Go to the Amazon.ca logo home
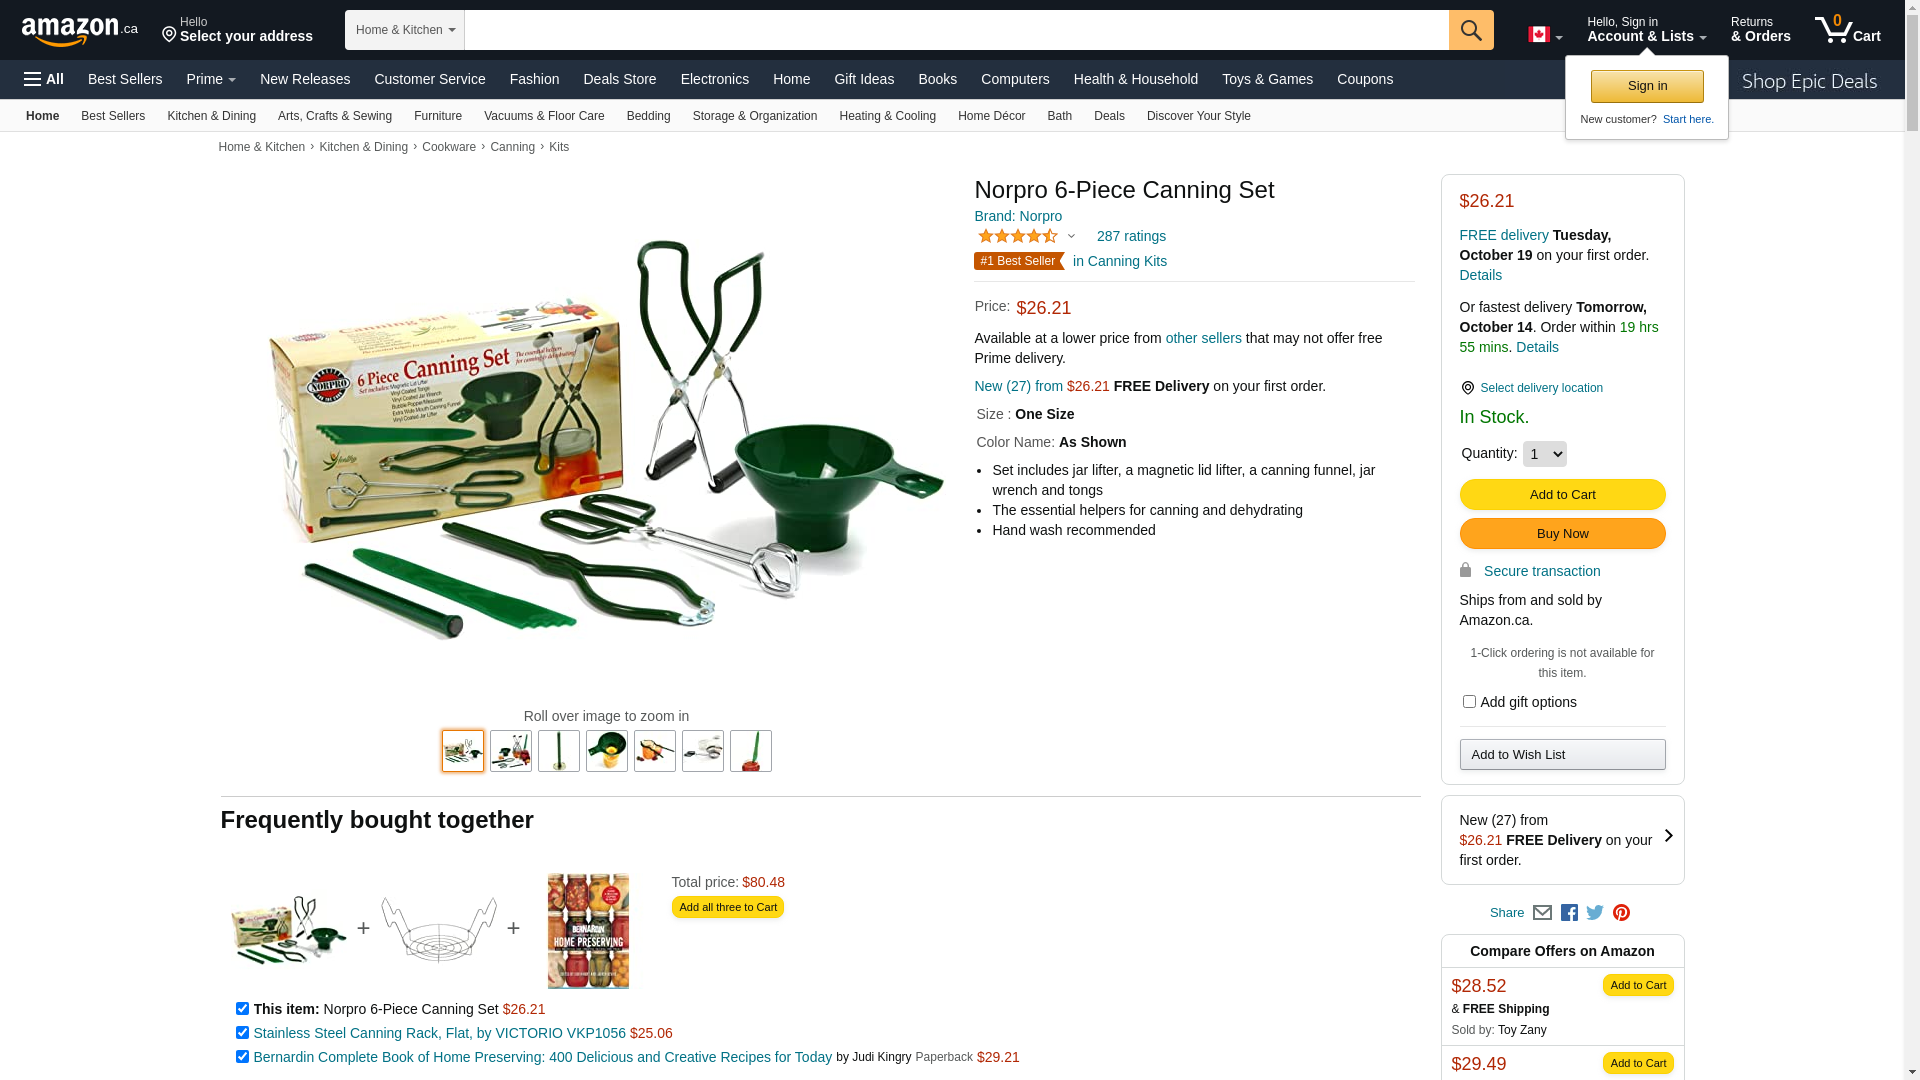1920x1080 pixels. click(x=80, y=30)
